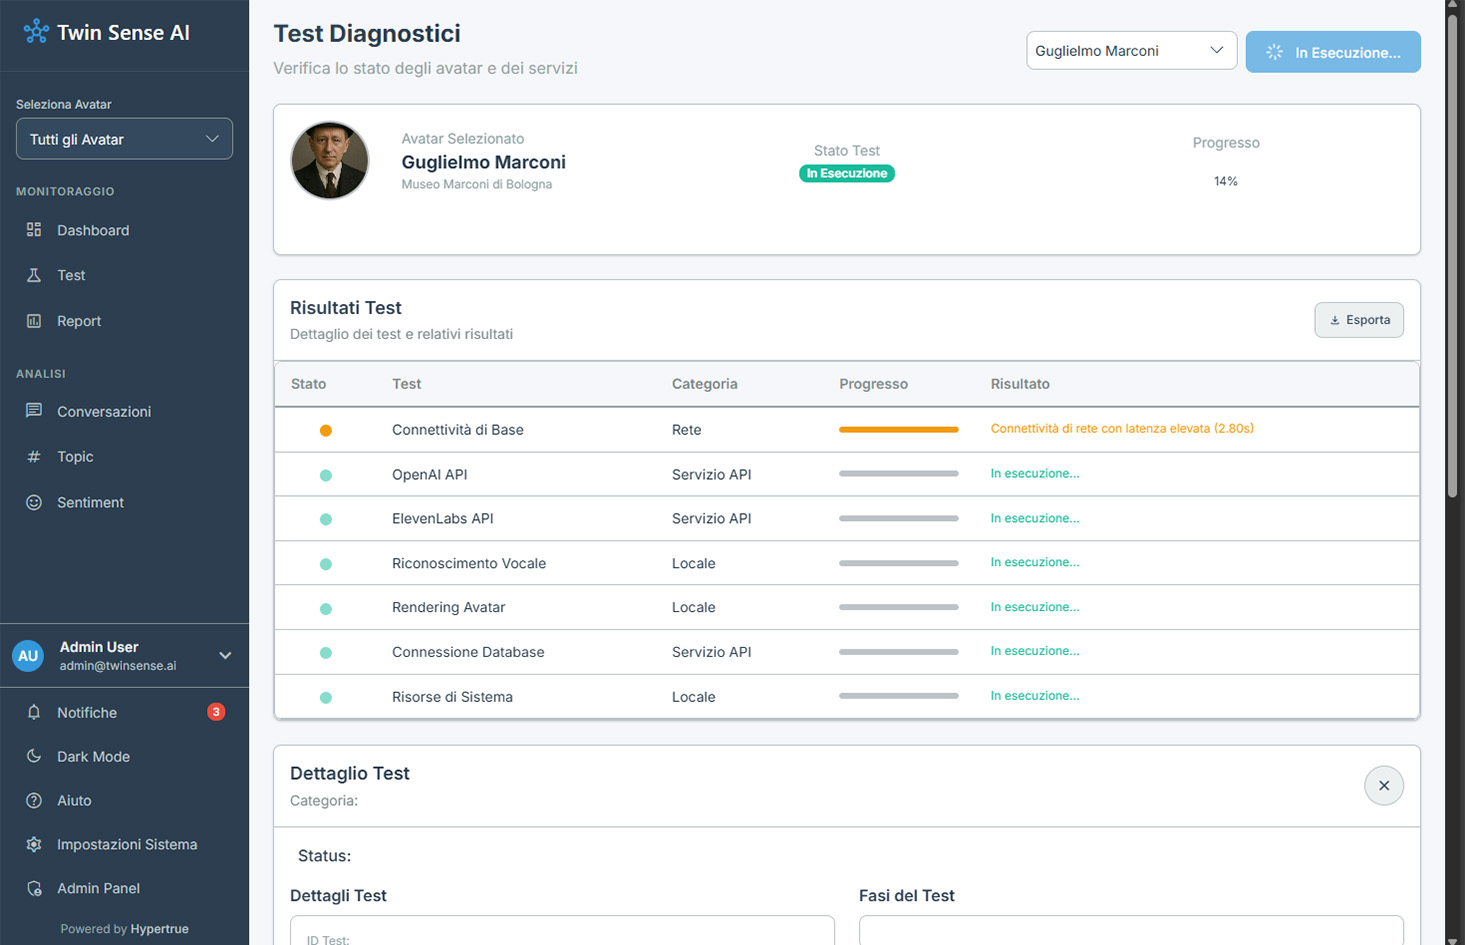Image resolution: width=1465 pixels, height=945 pixels.
Task: Click the orange status dot for Connettività di Base
Action: tap(325, 430)
